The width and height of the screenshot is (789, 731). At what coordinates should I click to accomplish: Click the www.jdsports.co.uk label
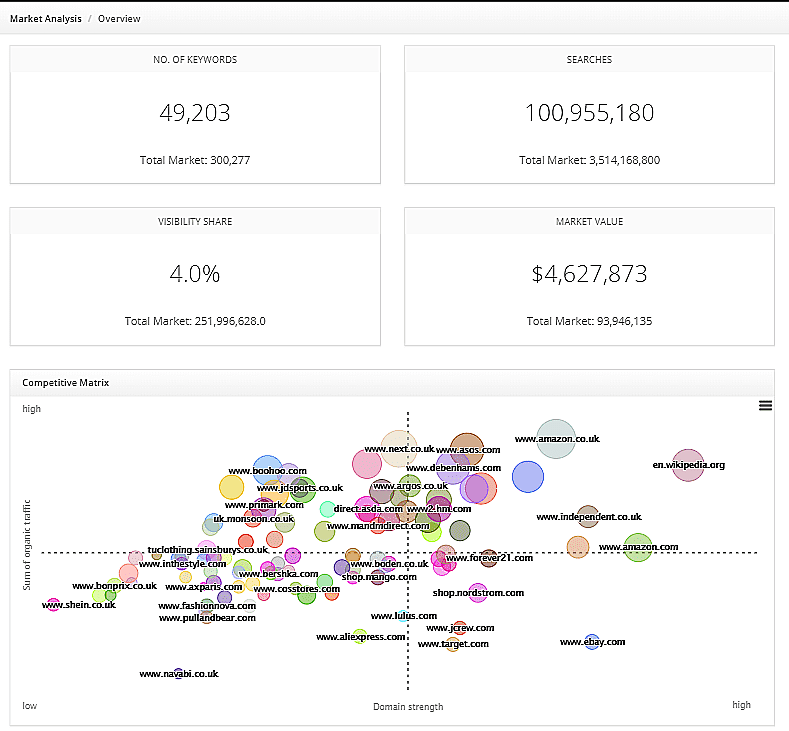tap(300, 488)
